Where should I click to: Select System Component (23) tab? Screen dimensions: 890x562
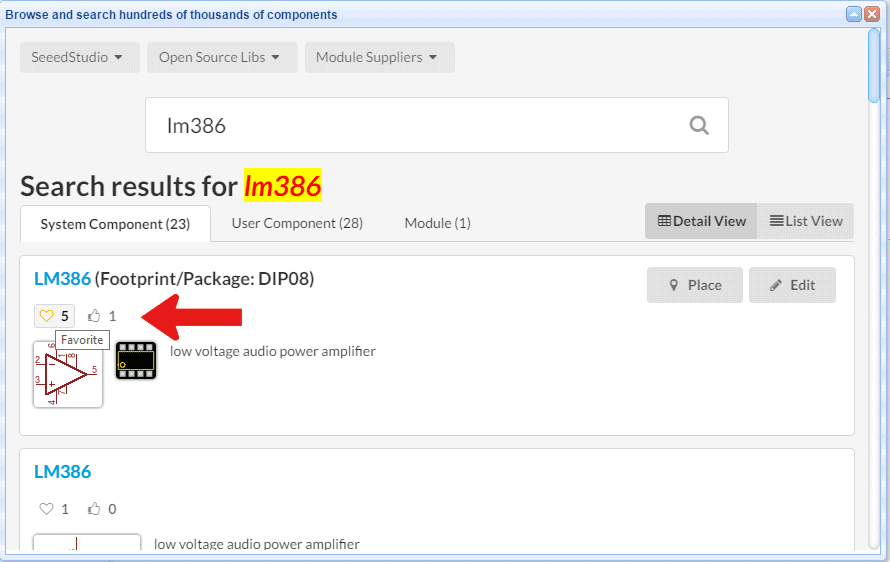pos(115,224)
